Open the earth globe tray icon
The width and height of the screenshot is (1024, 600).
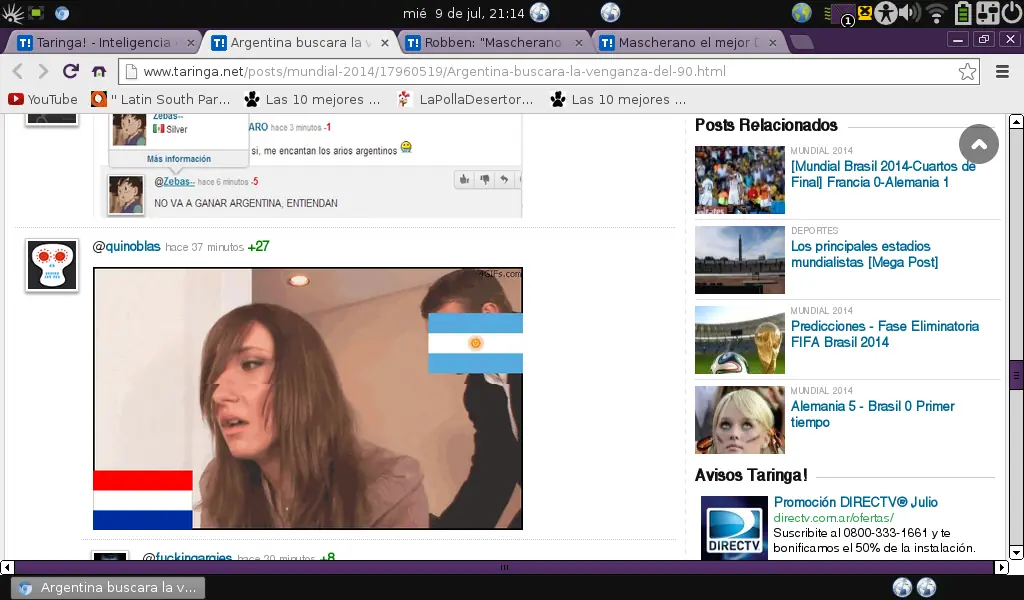click(x=801, y=12)
